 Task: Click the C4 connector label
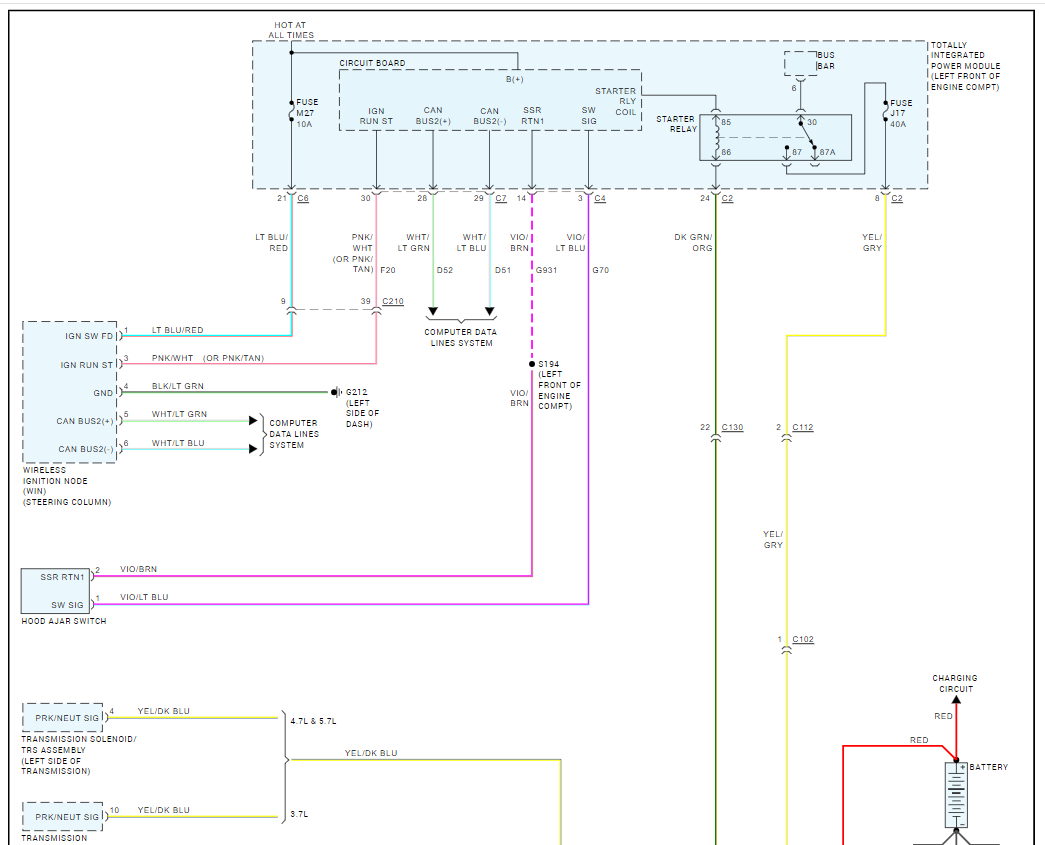[599, 199]
